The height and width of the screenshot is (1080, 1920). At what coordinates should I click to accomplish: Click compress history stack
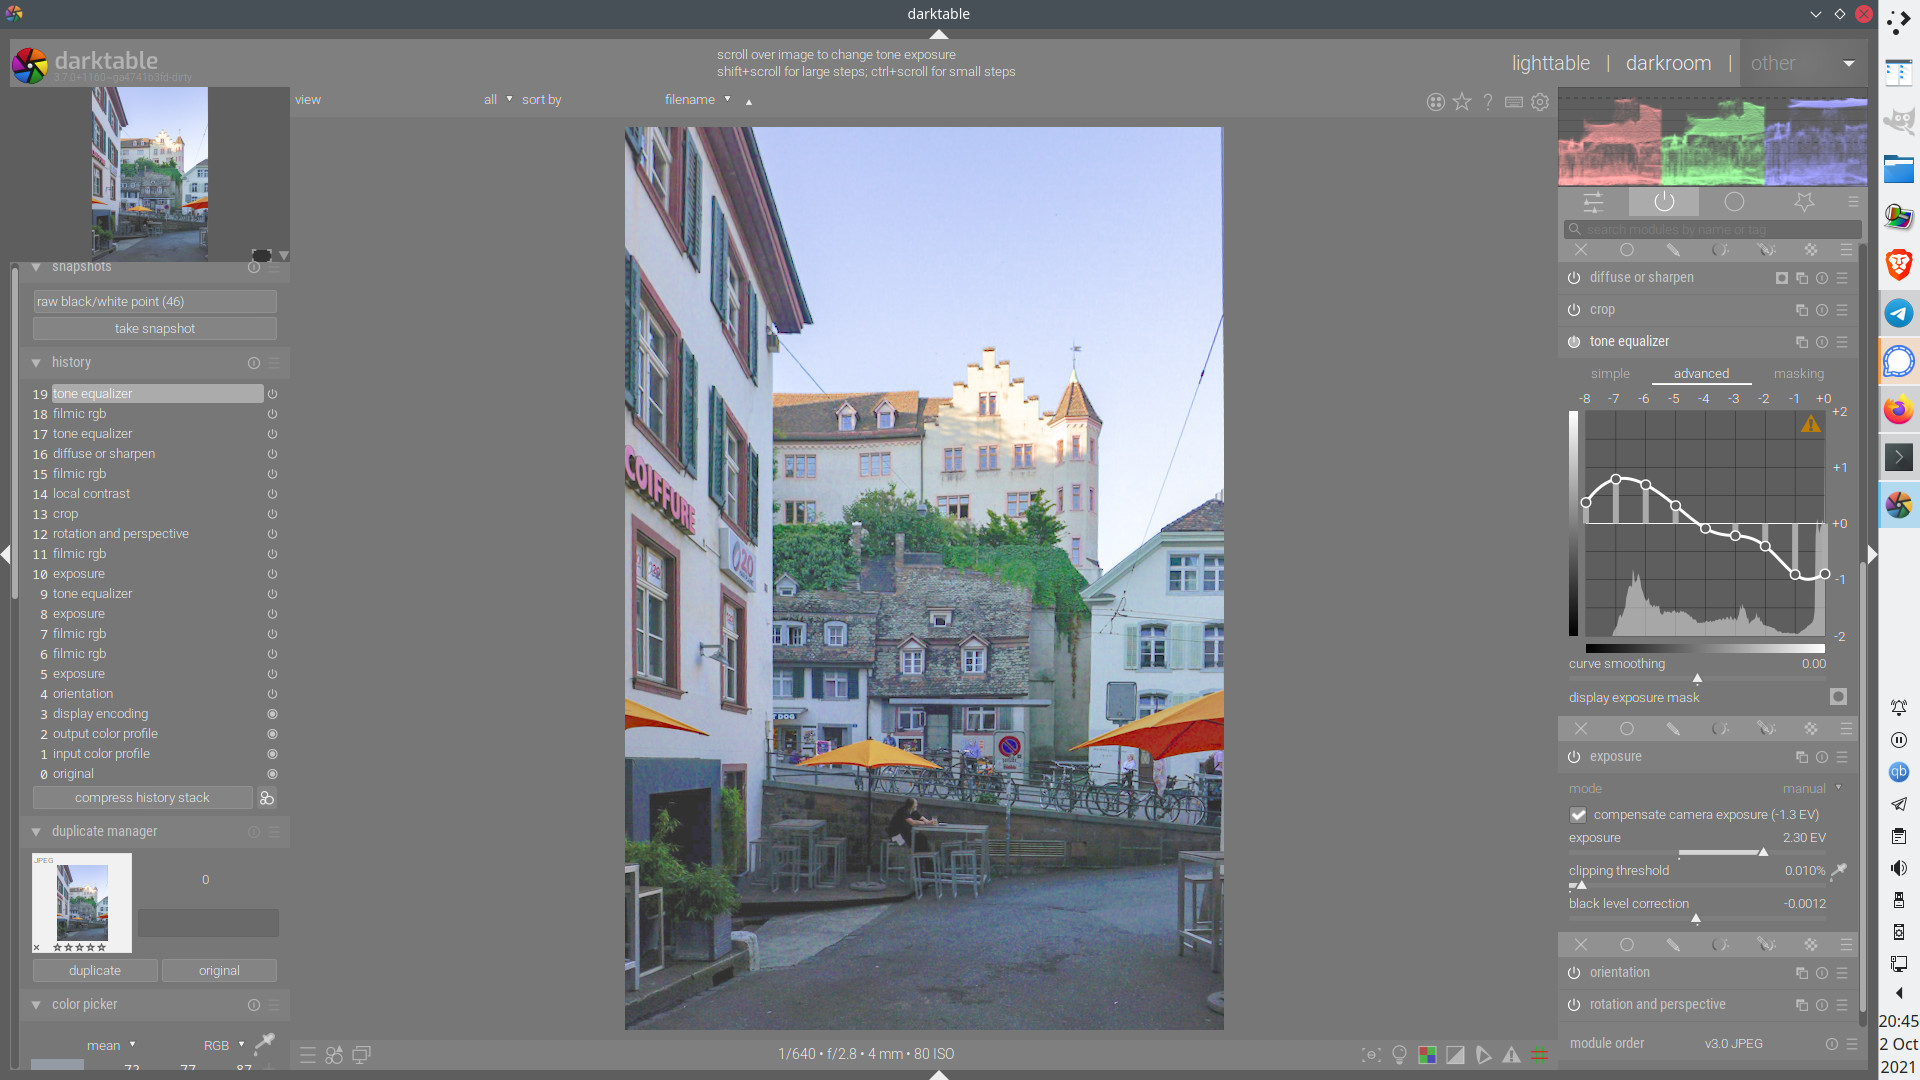click(142, 798)
